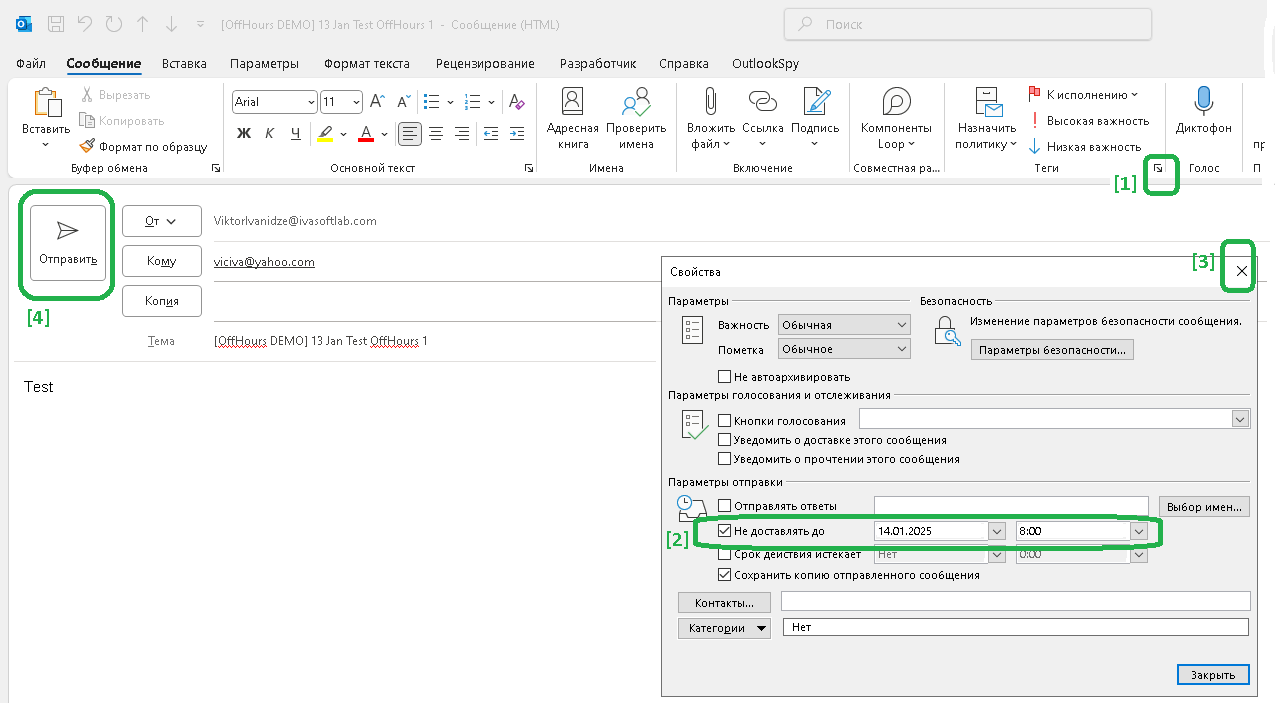Check 'Не автоархивировать' checkbox
1275x703 pixels.
(x=725, y=377)
